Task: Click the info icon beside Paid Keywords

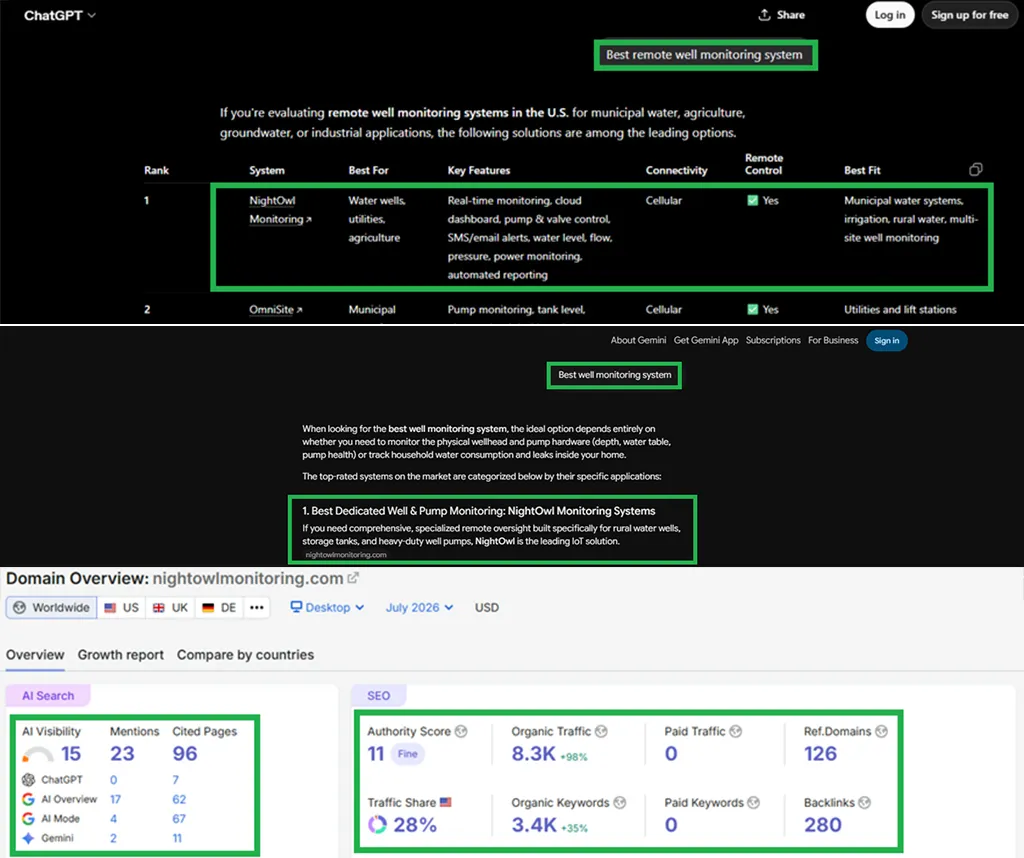Action: 754,802
